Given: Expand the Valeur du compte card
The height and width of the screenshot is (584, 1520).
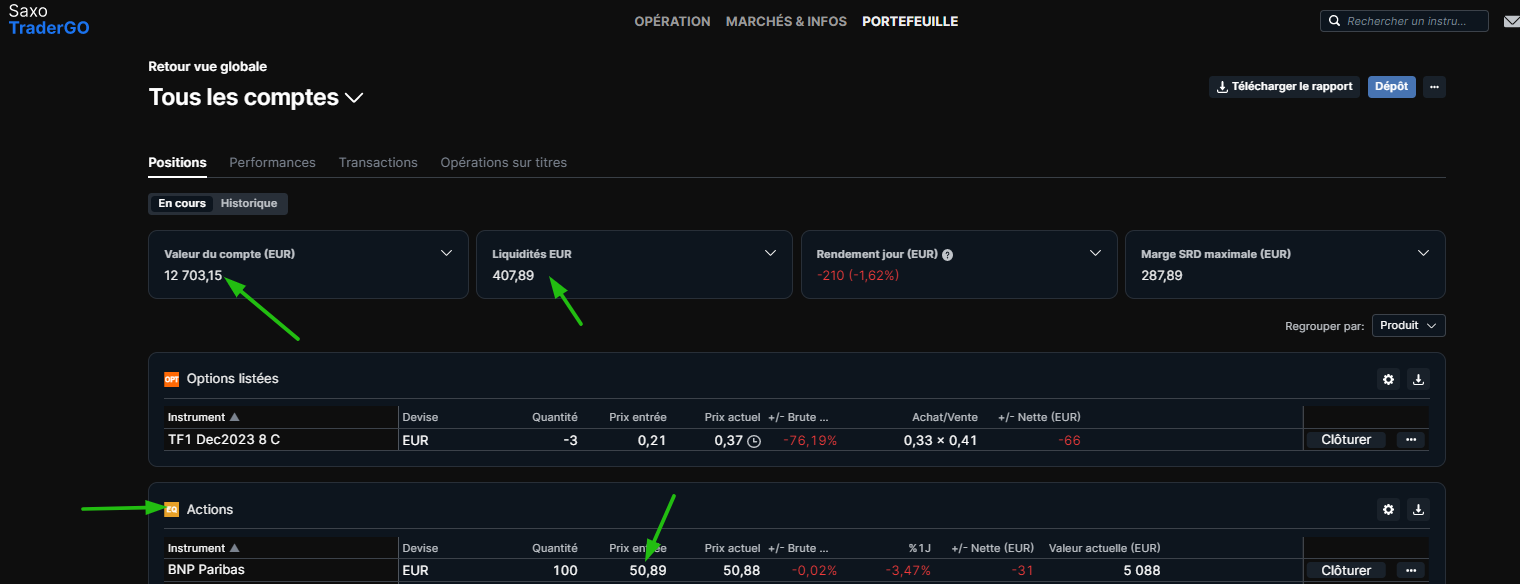Looking at the screenshot, I should pos(446,253).
